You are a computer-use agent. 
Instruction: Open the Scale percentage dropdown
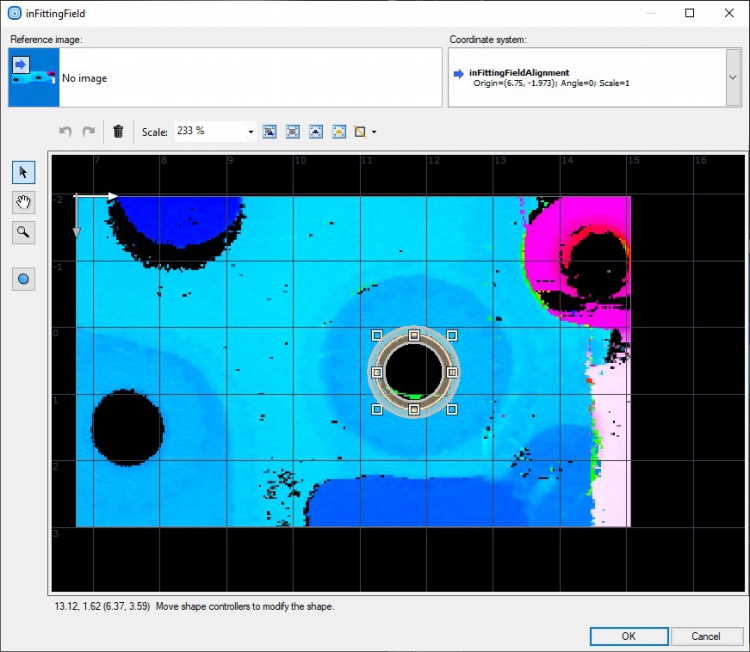(x=250, y=131)
